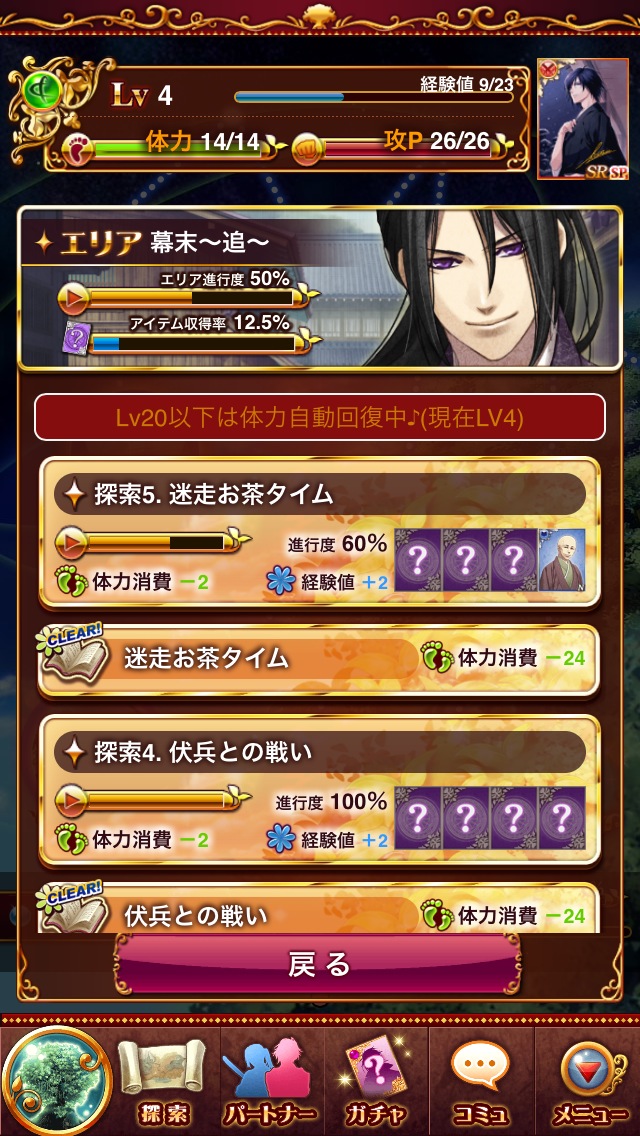Select the 探索5. 迷走お茶タイム quest header
The image size is (640, 1136).
coord(320,495)
